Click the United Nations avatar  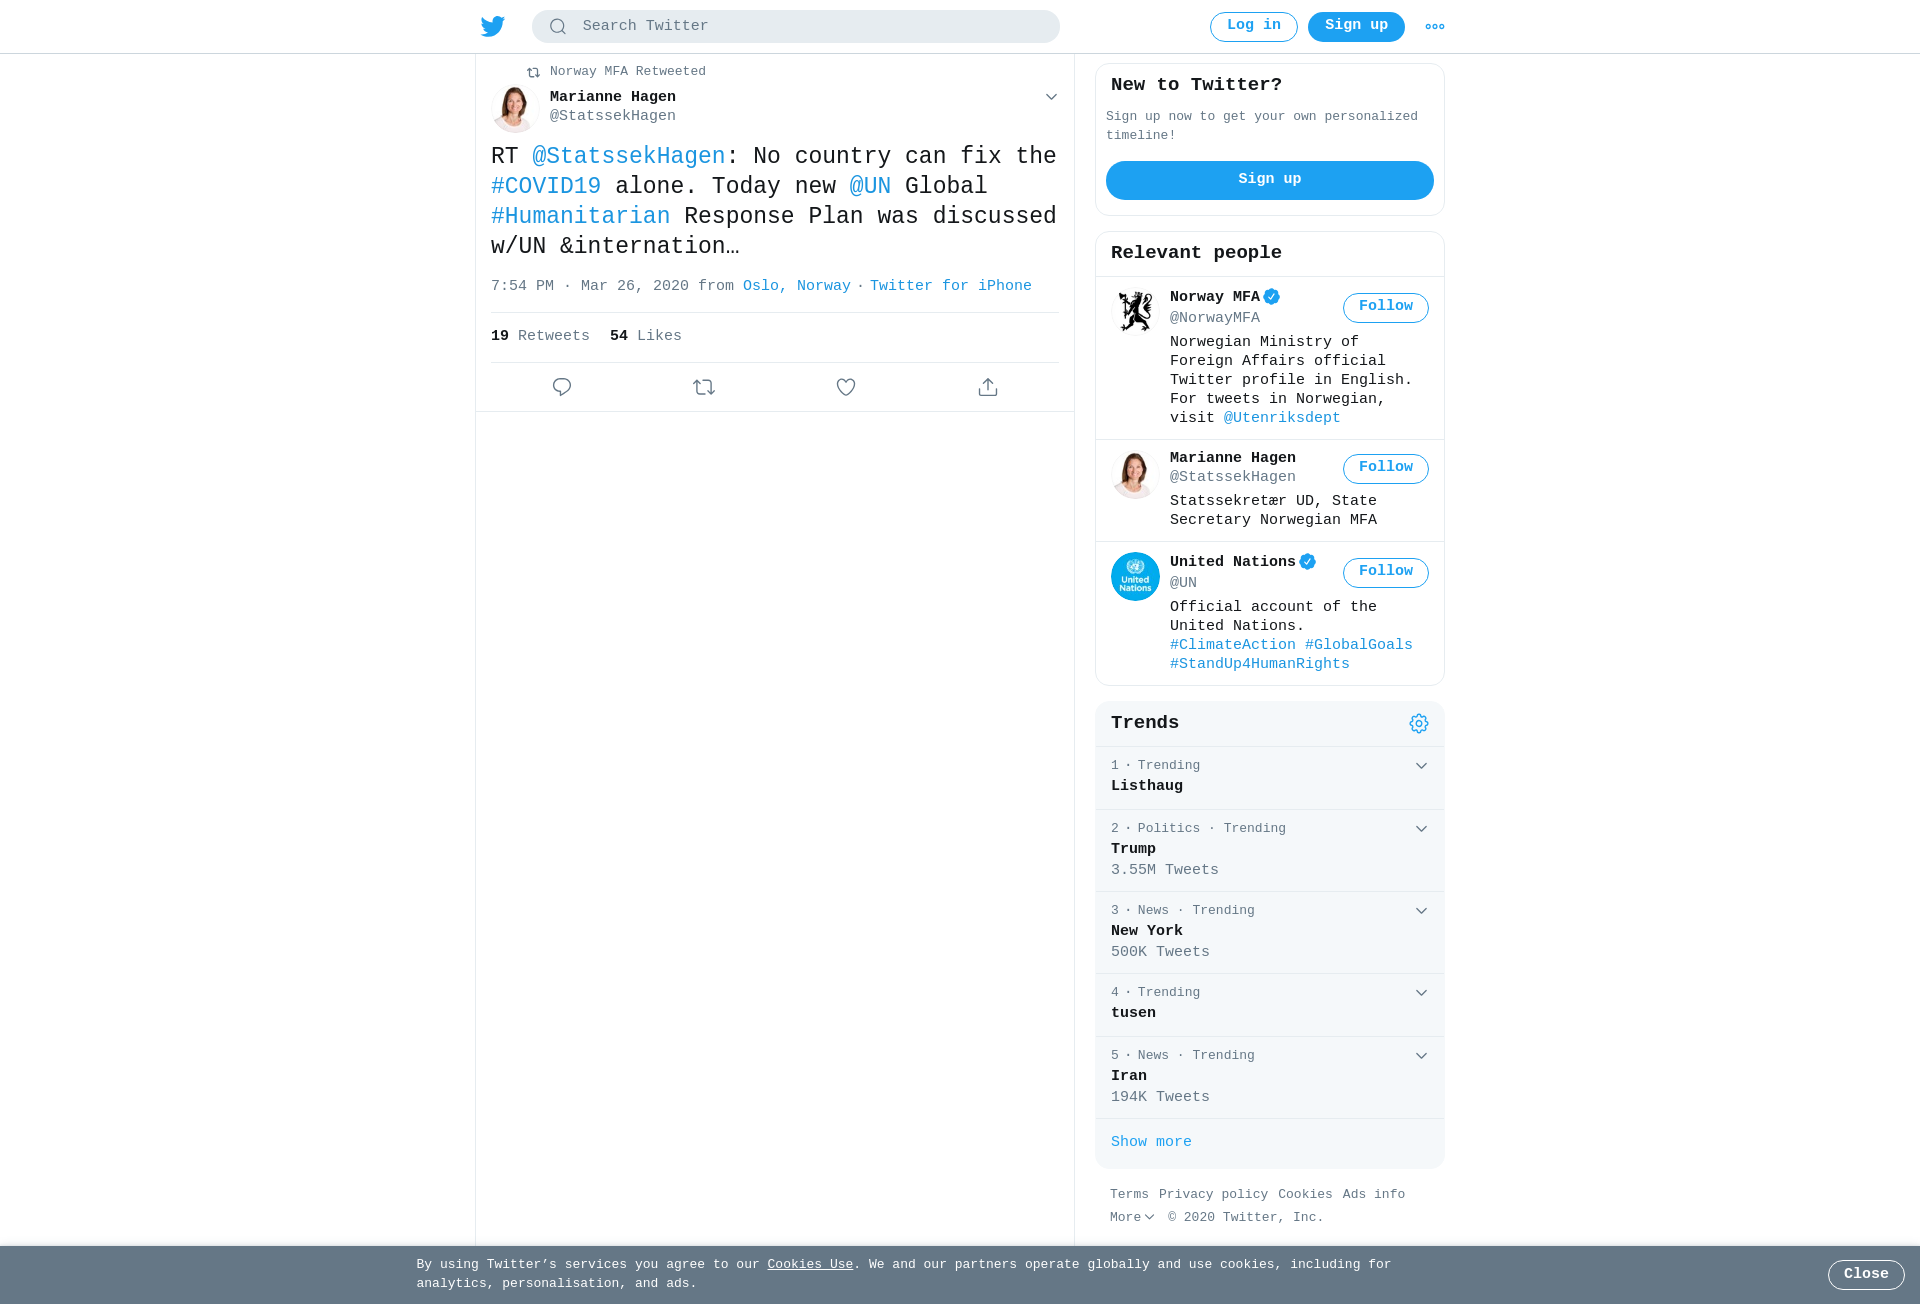[x=1135, y=576]
